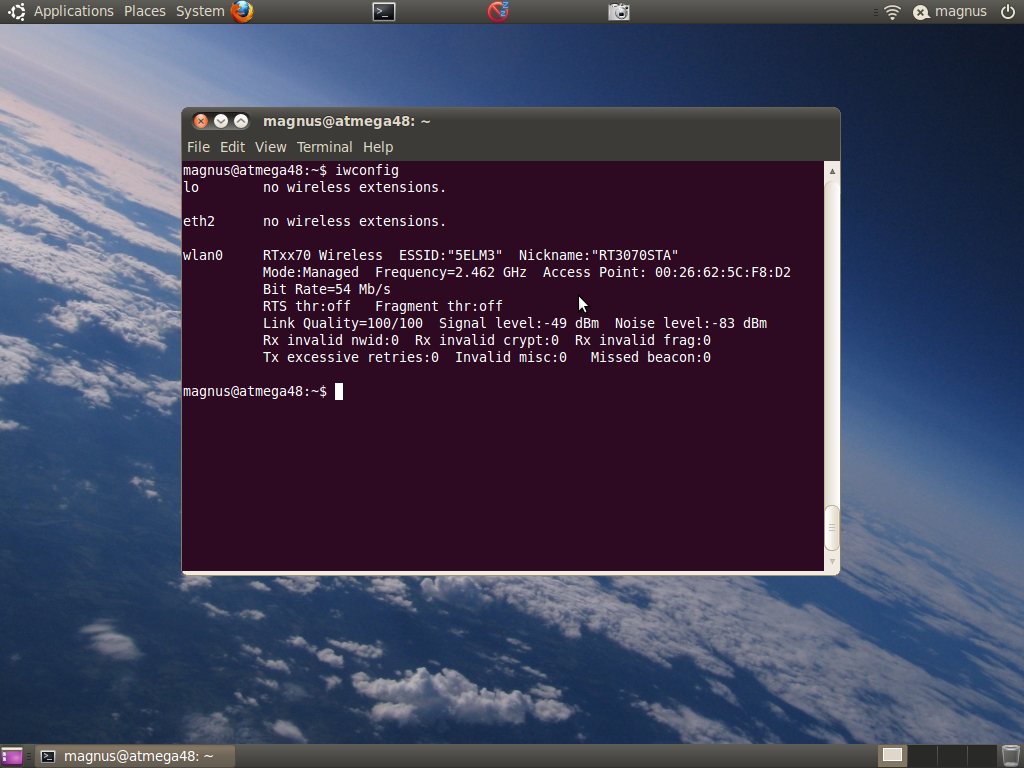Click the terminal scrollbar down arrow

[832, 561]
